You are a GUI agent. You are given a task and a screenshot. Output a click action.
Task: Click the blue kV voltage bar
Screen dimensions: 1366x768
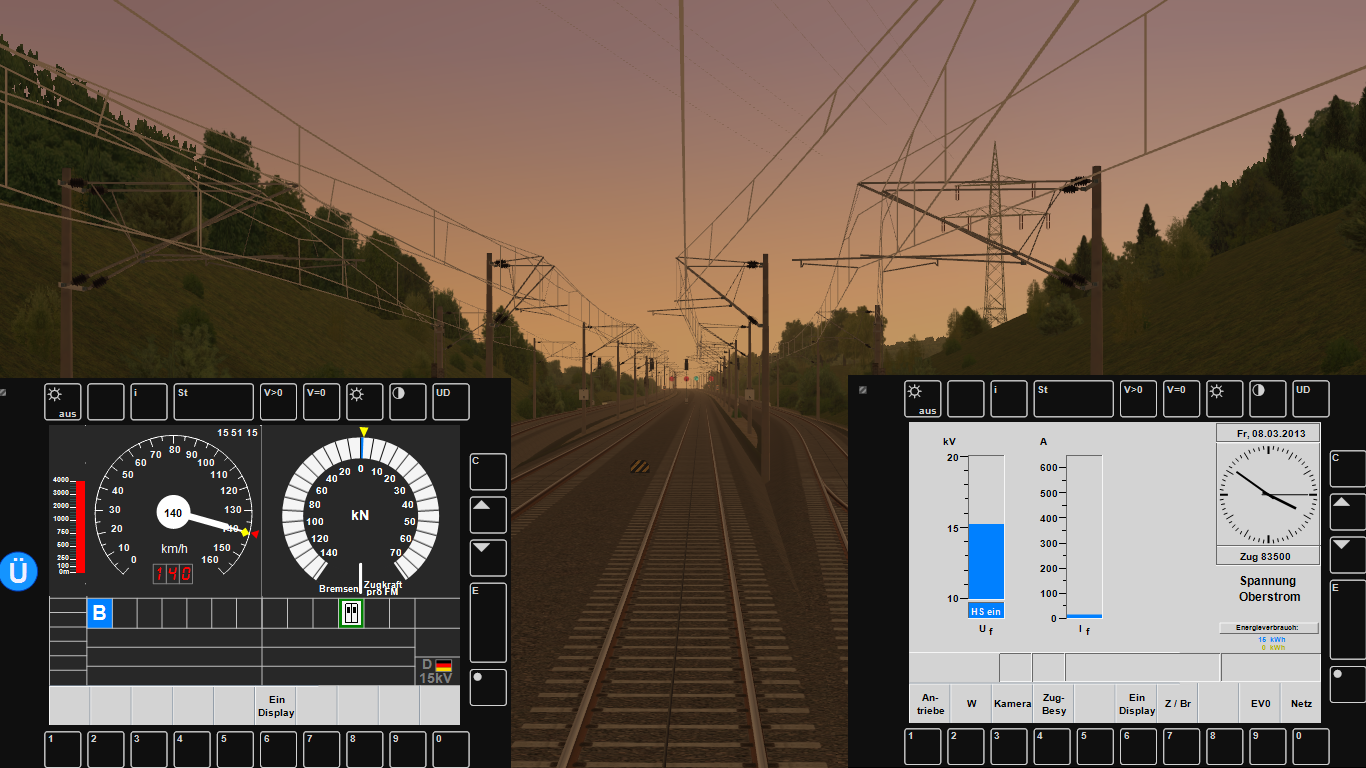[x=986, y=561]
